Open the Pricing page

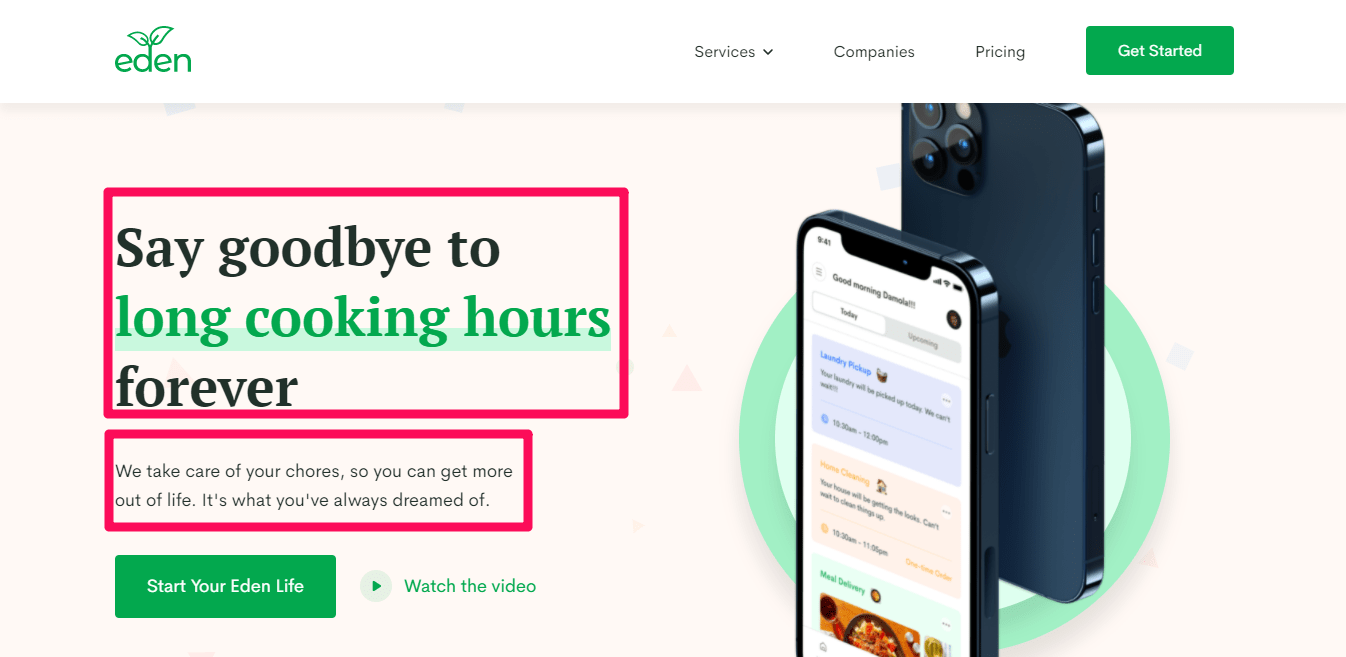pyautogui.click(x=1000, y=52)
